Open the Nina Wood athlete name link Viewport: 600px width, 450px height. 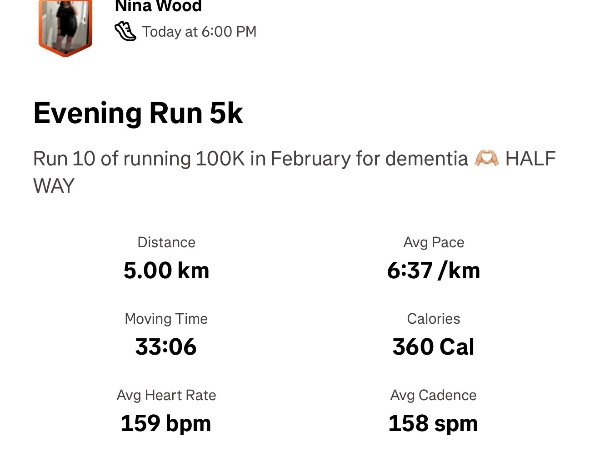click(x=158, y=6)
